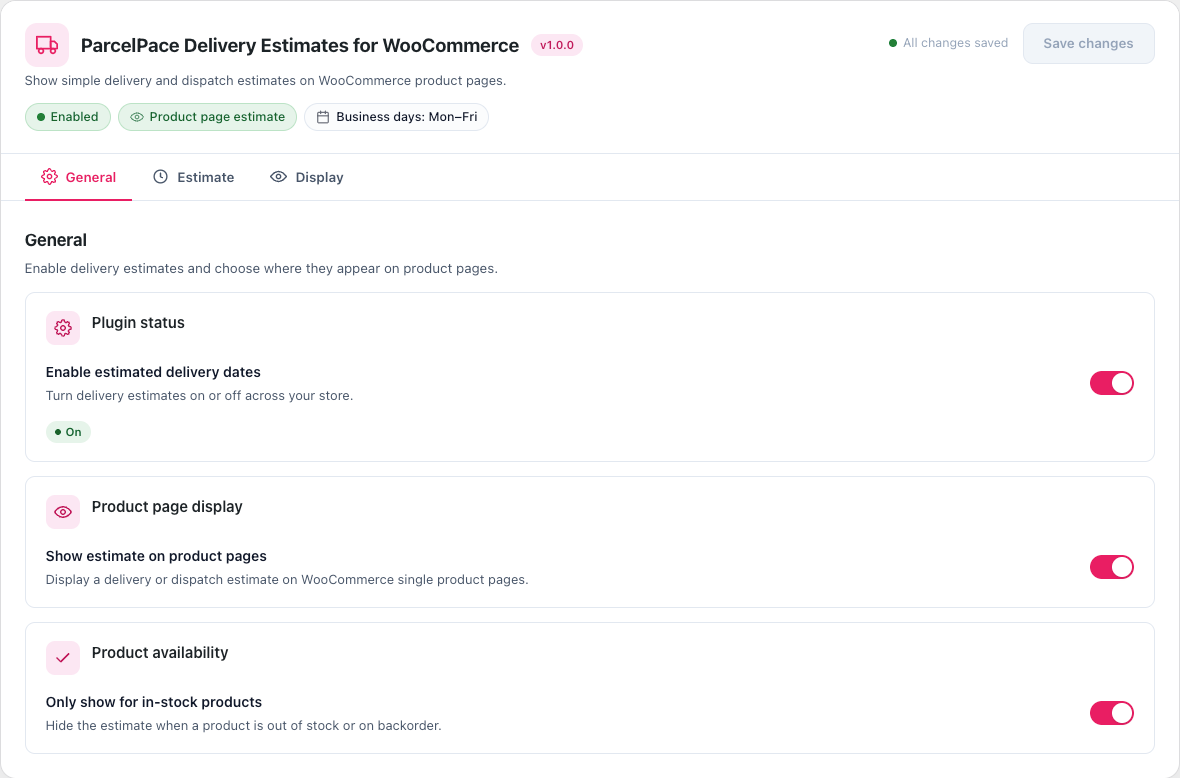Click the All changes saved status text
Screen dimensions: 1180x778
pyautogui.click(x=955, y=43)
